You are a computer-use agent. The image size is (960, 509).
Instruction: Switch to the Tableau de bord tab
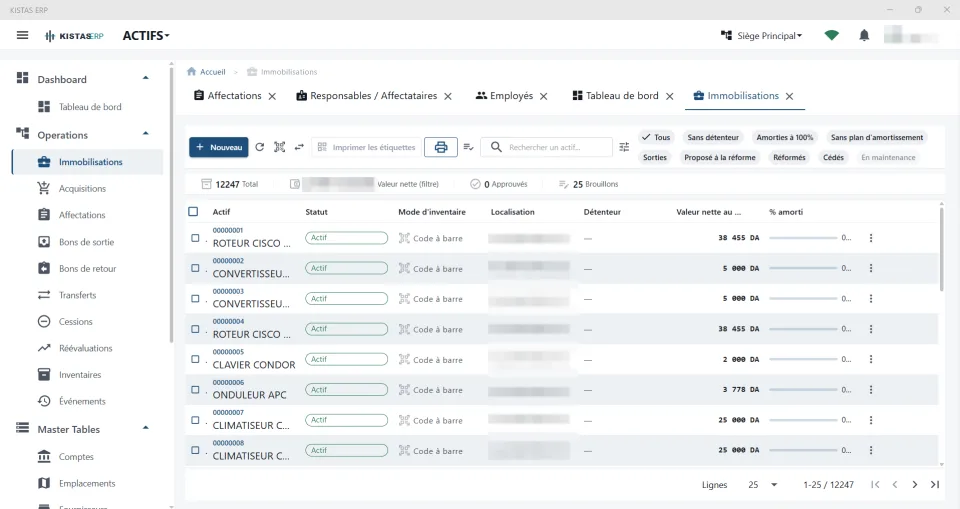pyautogui.click(x=616, y=96)
